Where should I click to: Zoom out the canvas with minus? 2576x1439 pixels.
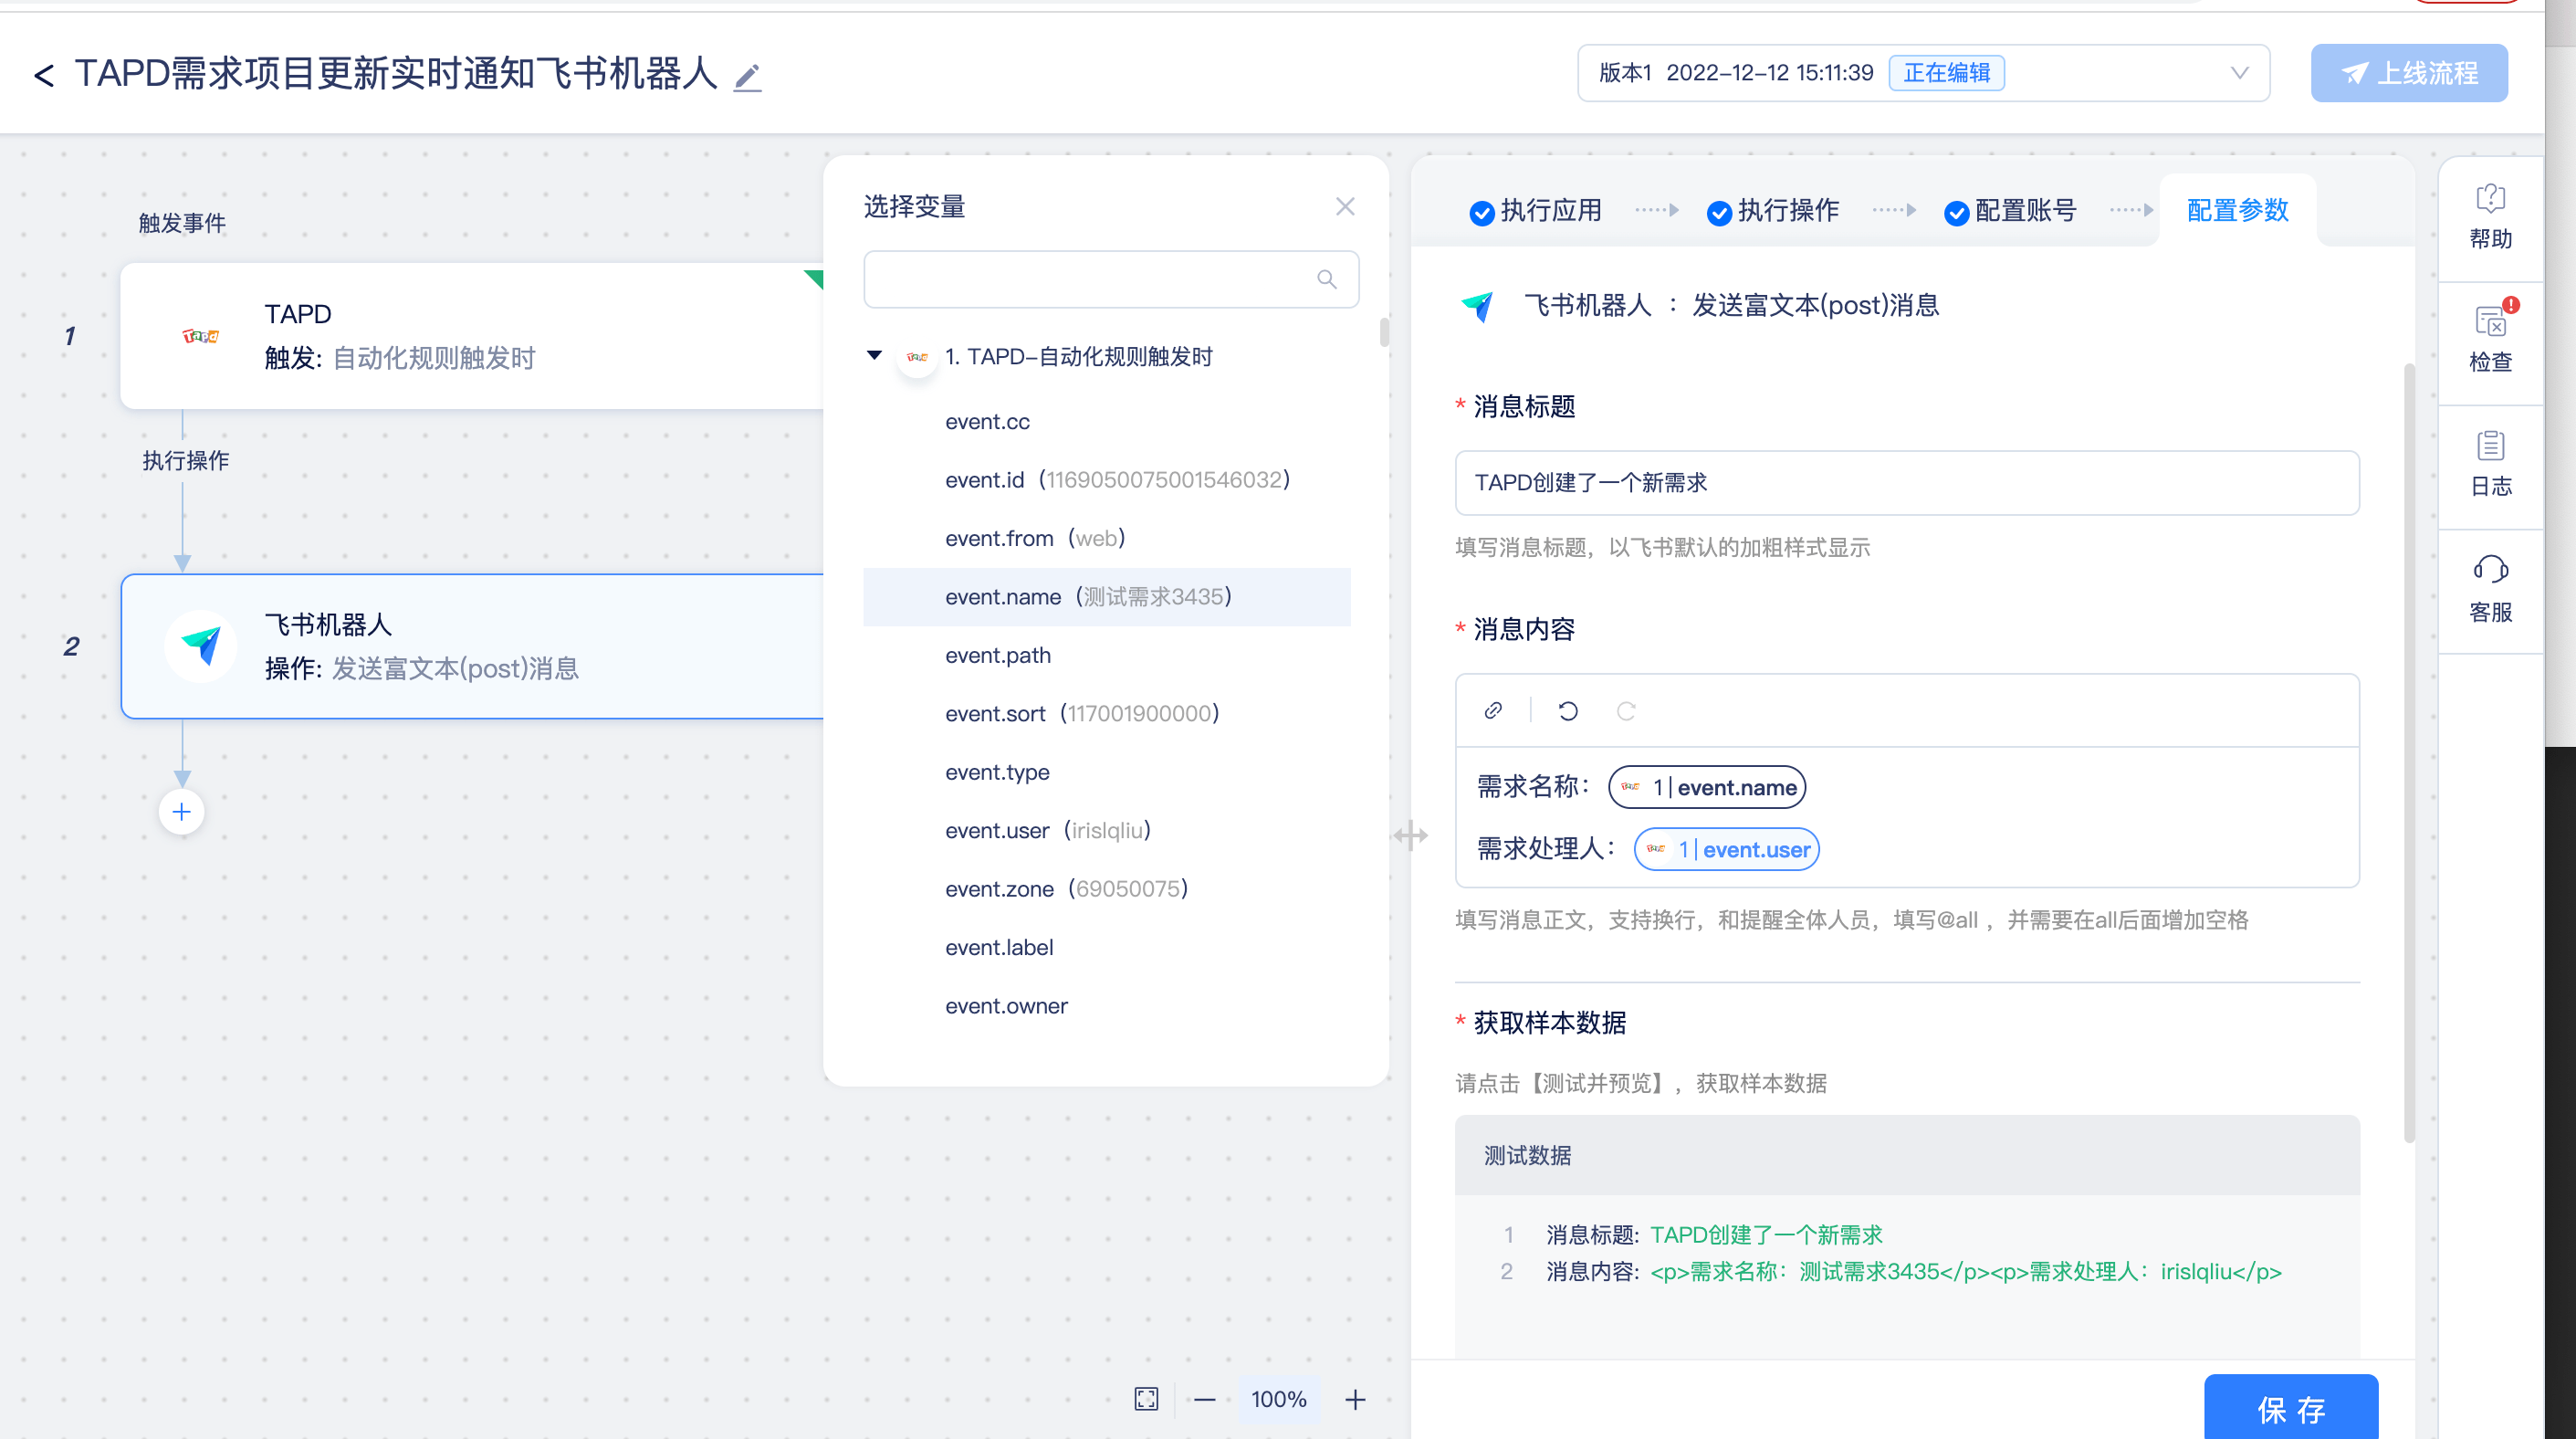click(1204, 1399)
